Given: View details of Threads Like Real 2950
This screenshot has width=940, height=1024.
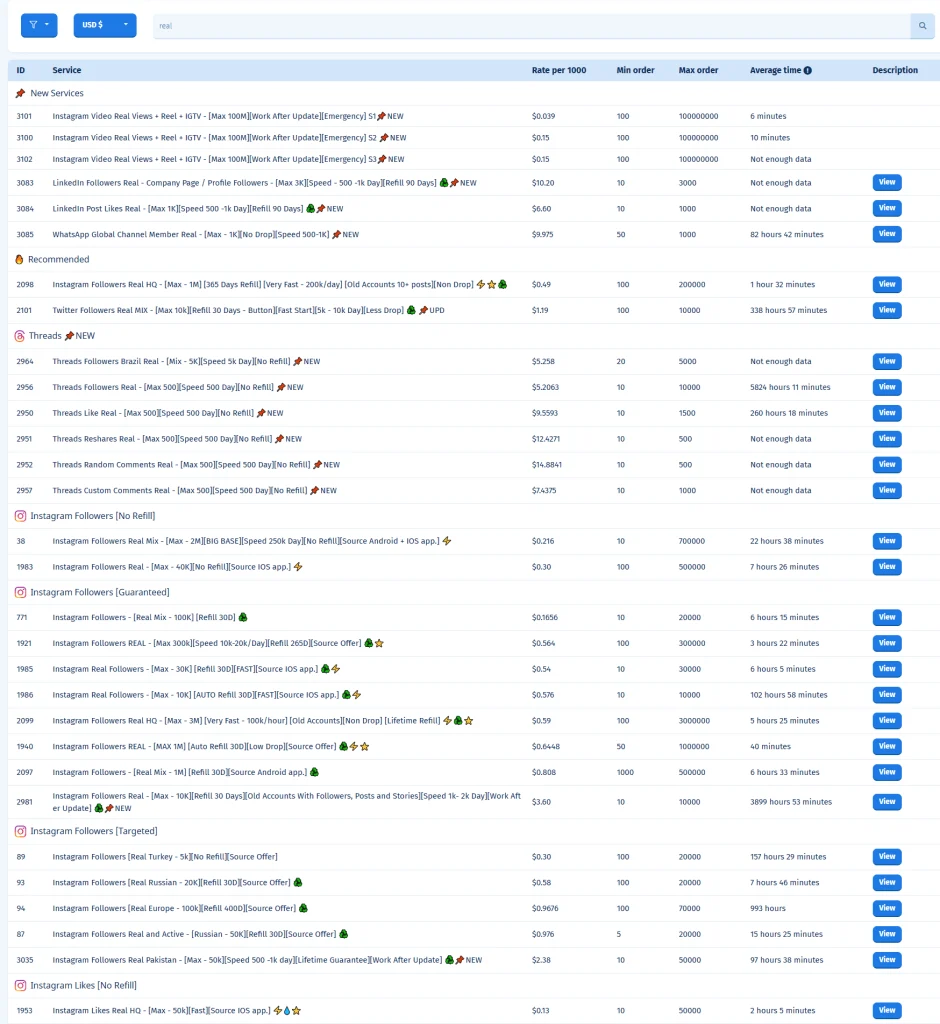Looking at the screenshot, I should (x=887, y=413).
